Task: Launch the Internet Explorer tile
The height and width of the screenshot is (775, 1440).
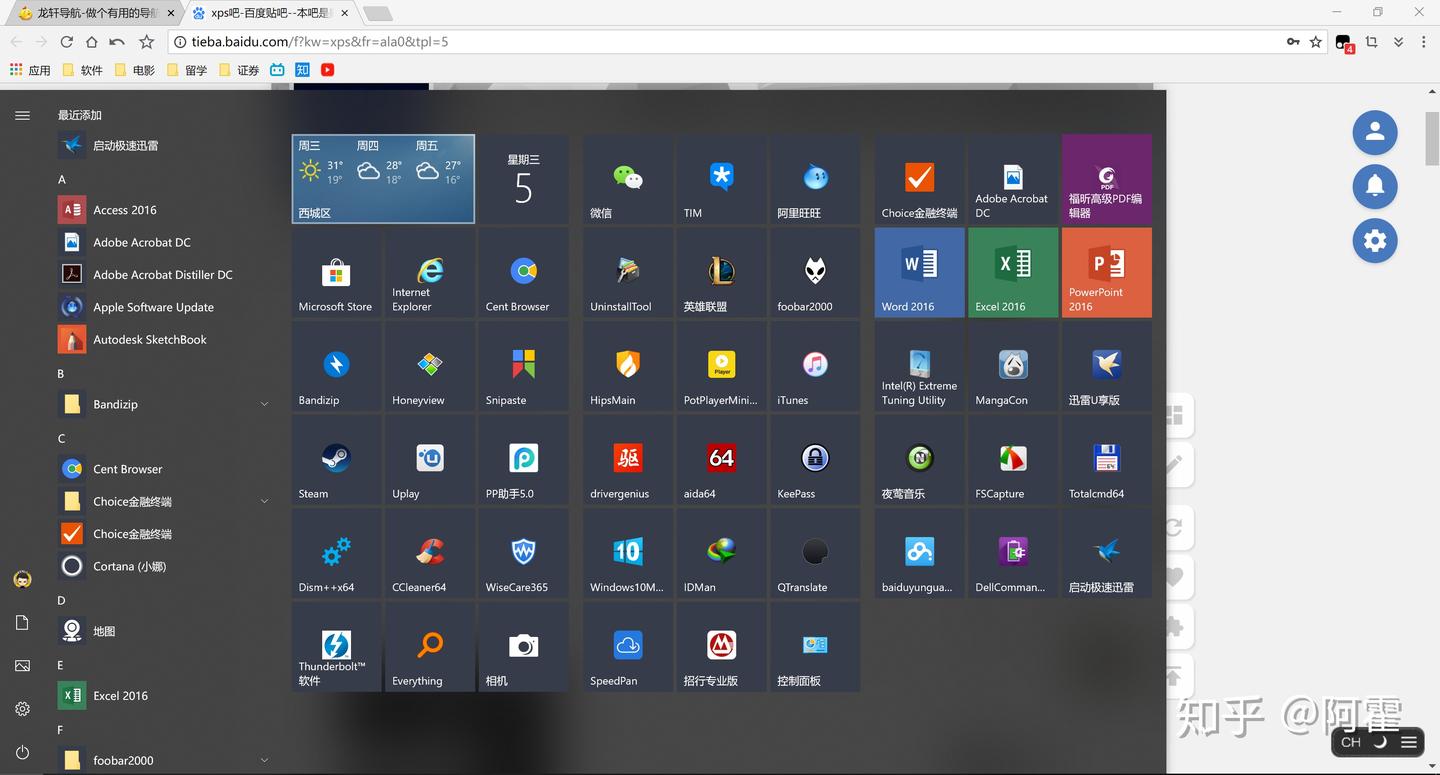Action: coord(430,273)
